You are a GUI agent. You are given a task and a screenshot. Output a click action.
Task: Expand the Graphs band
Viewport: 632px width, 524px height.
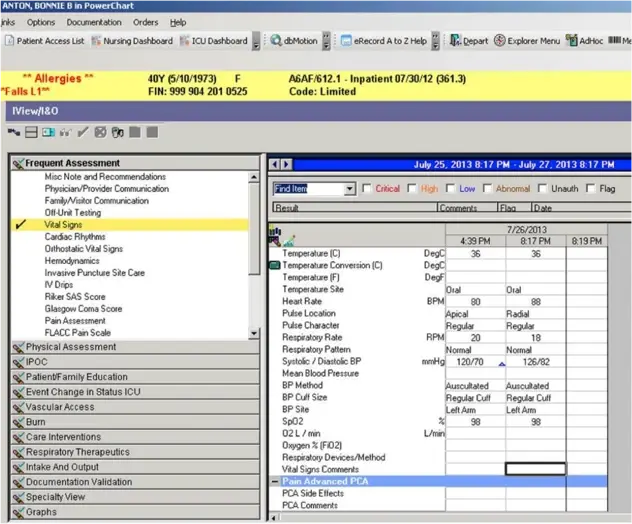[135, 512]
